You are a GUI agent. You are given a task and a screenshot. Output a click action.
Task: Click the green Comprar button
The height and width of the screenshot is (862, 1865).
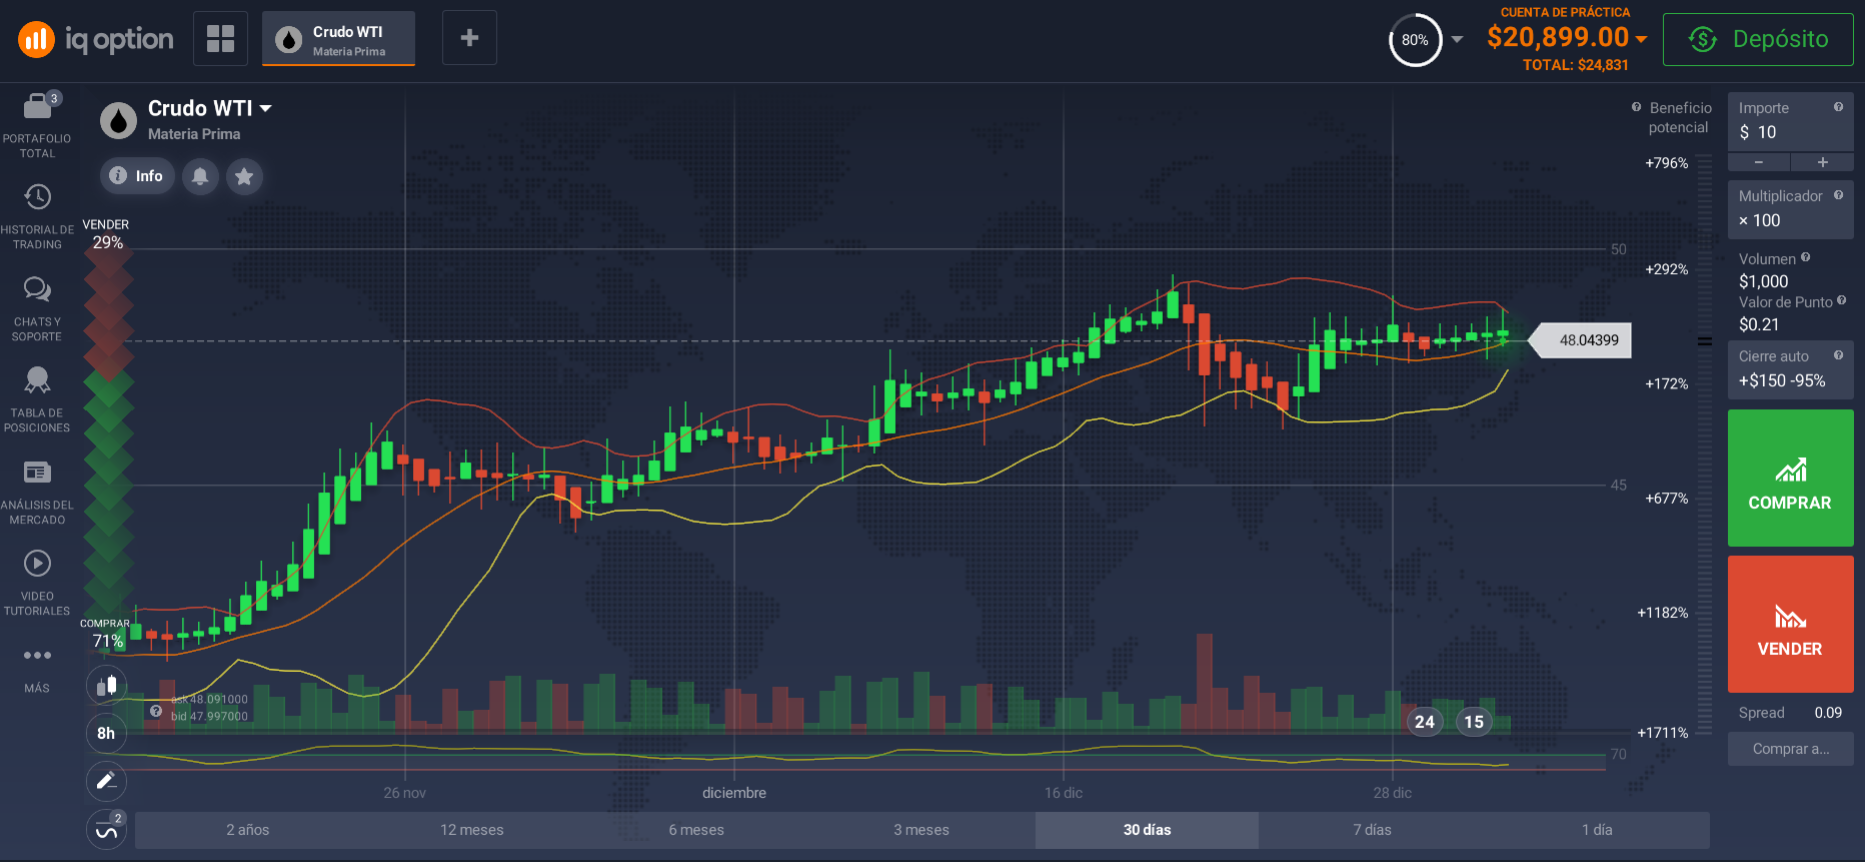click(x=1790, y=478)
